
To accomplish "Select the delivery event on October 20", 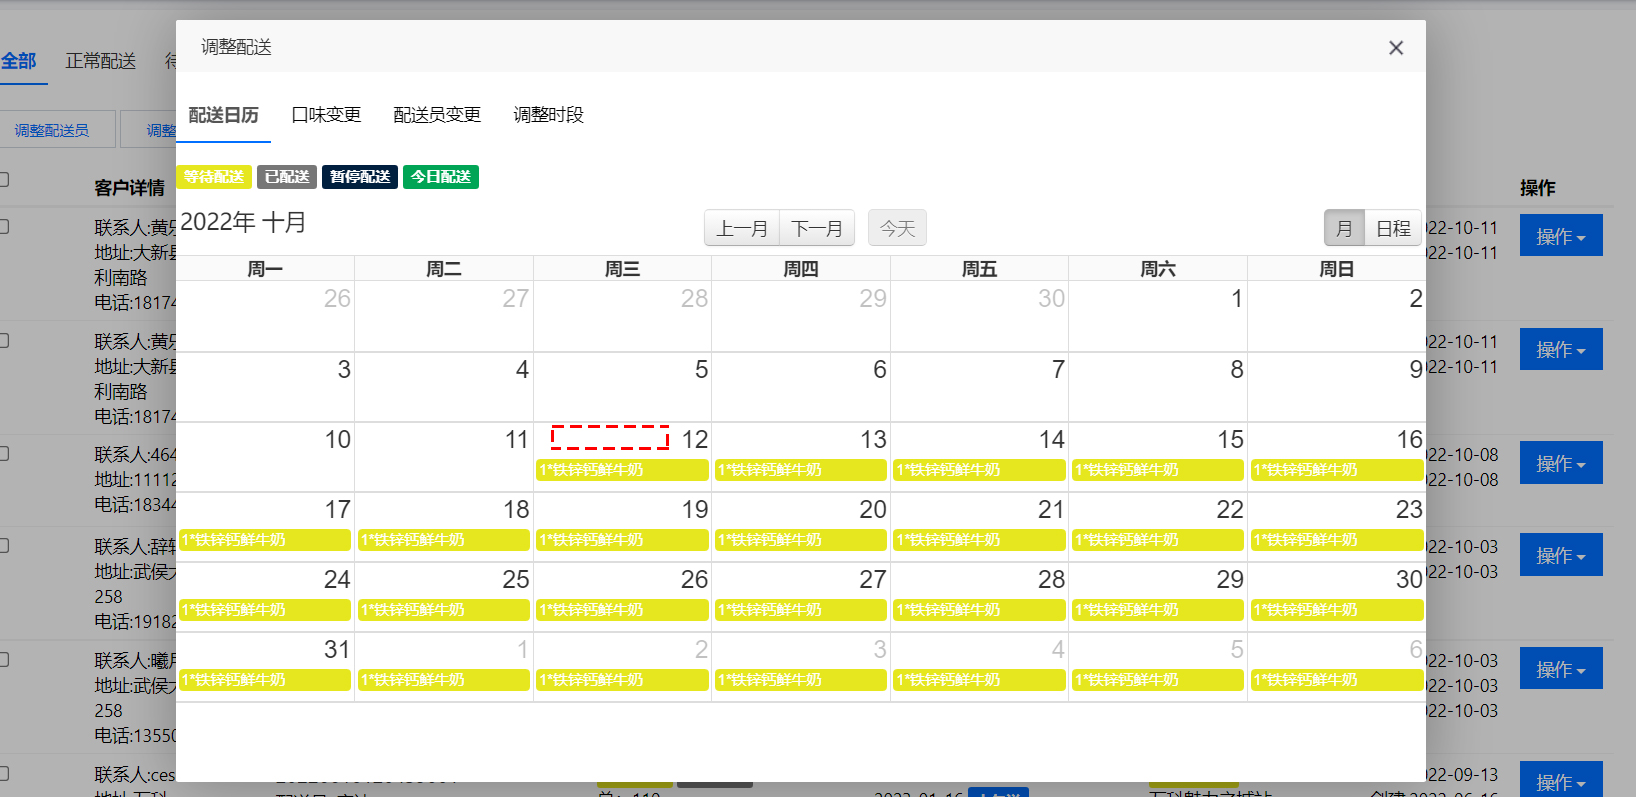I will tap(800, 540).
